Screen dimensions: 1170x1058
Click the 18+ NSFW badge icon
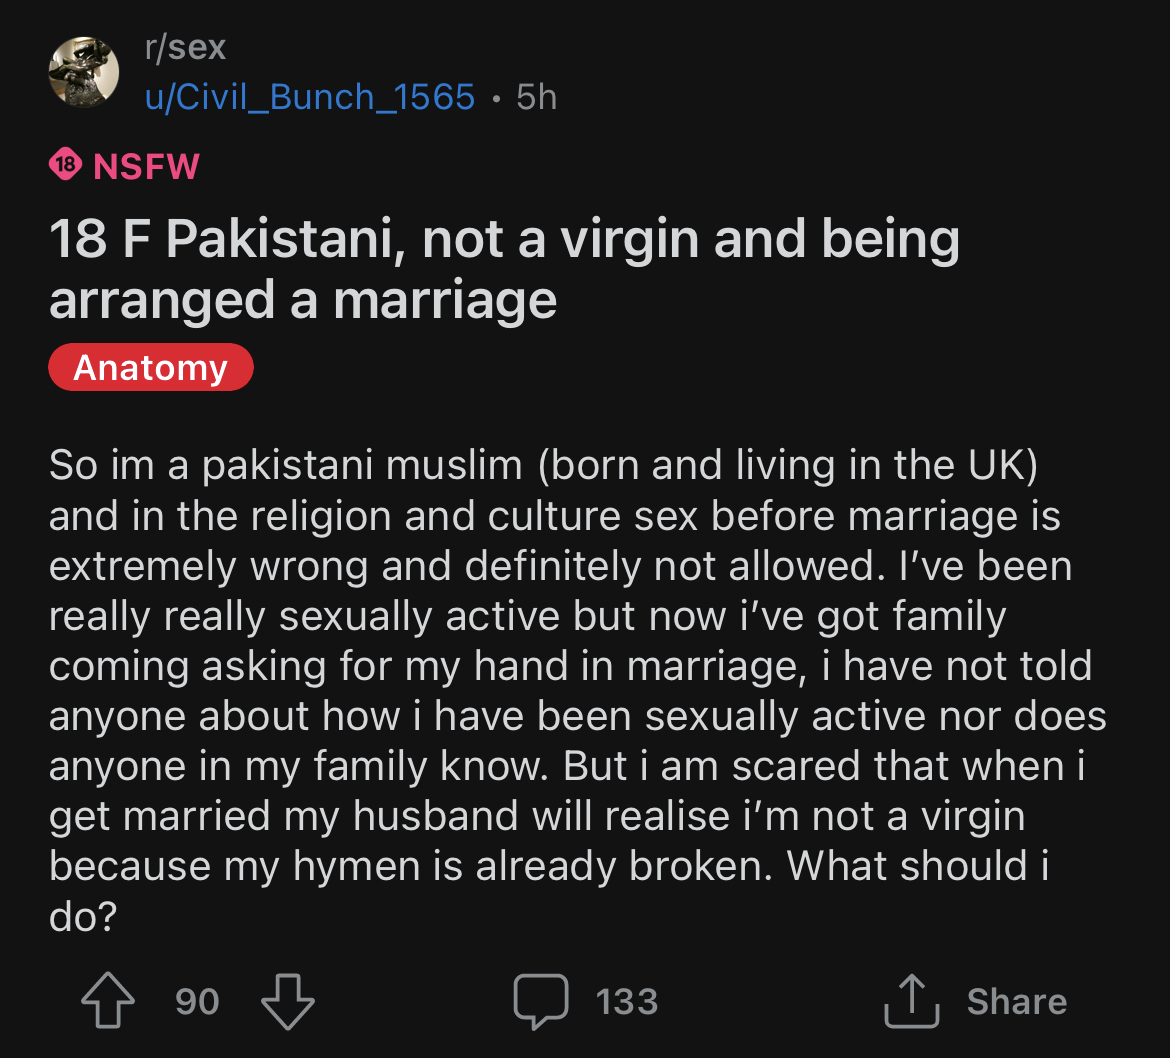65,165
